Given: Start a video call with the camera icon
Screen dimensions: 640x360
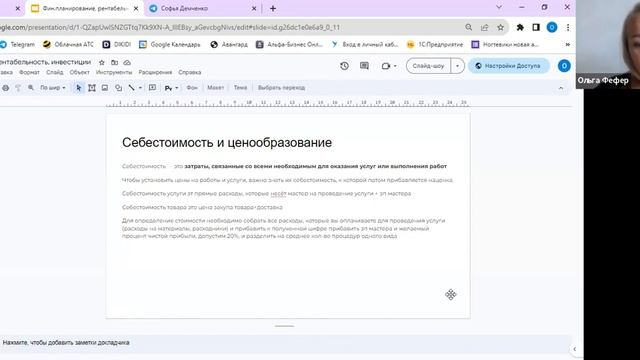Looking at the screenshot, I should 385,66.
